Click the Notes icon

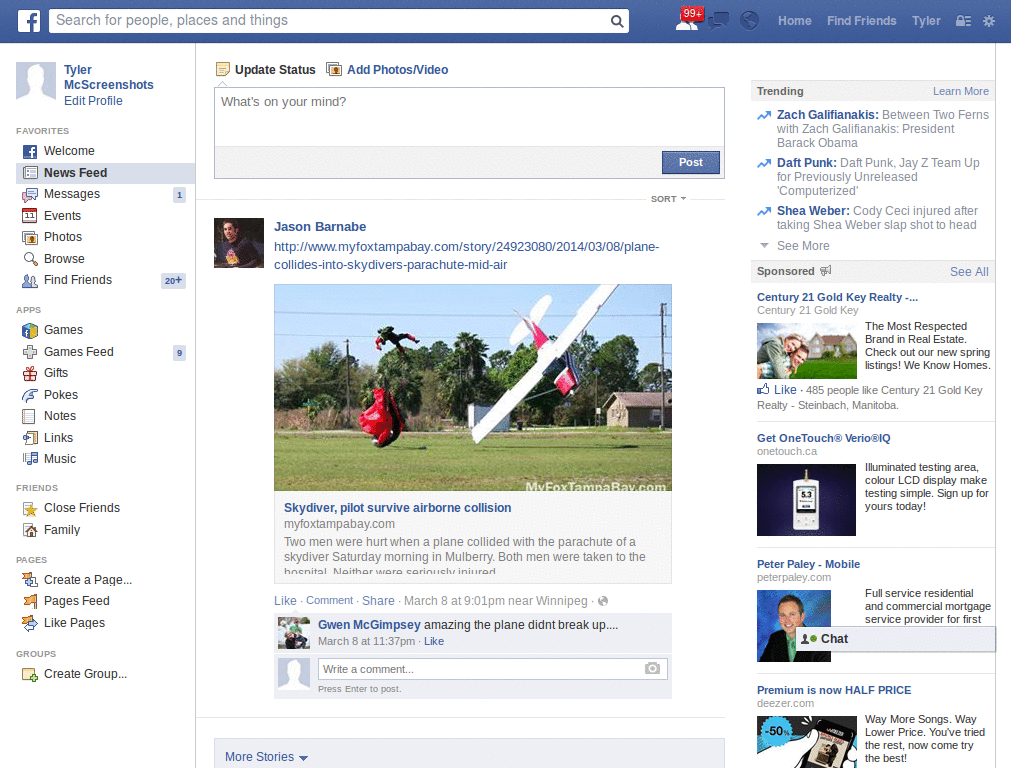[x=29, y=417]
